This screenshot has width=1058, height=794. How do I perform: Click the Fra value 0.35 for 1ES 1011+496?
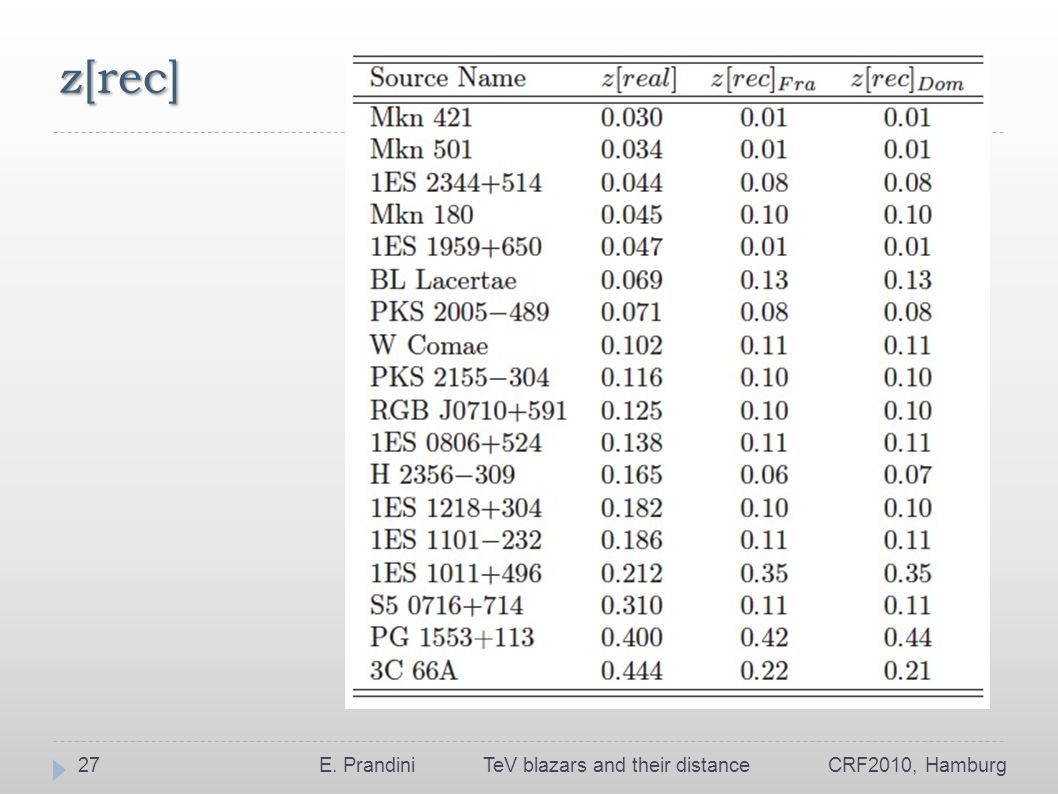pyautogui.click(x=764, y=573)
